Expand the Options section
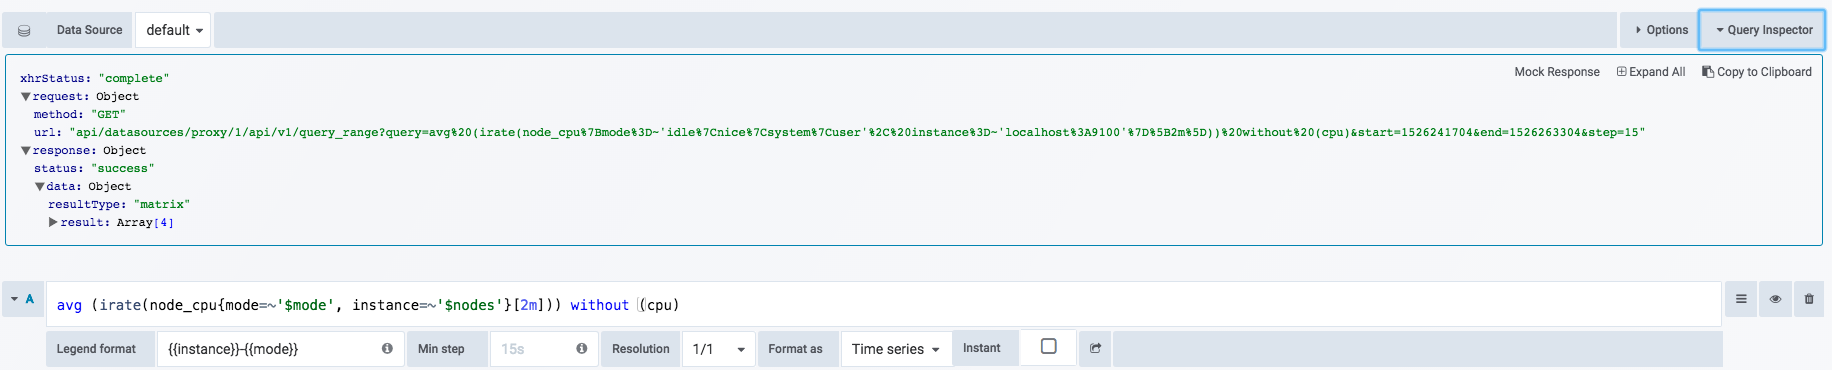1832x370 pixels. [x=1661, y=30]
